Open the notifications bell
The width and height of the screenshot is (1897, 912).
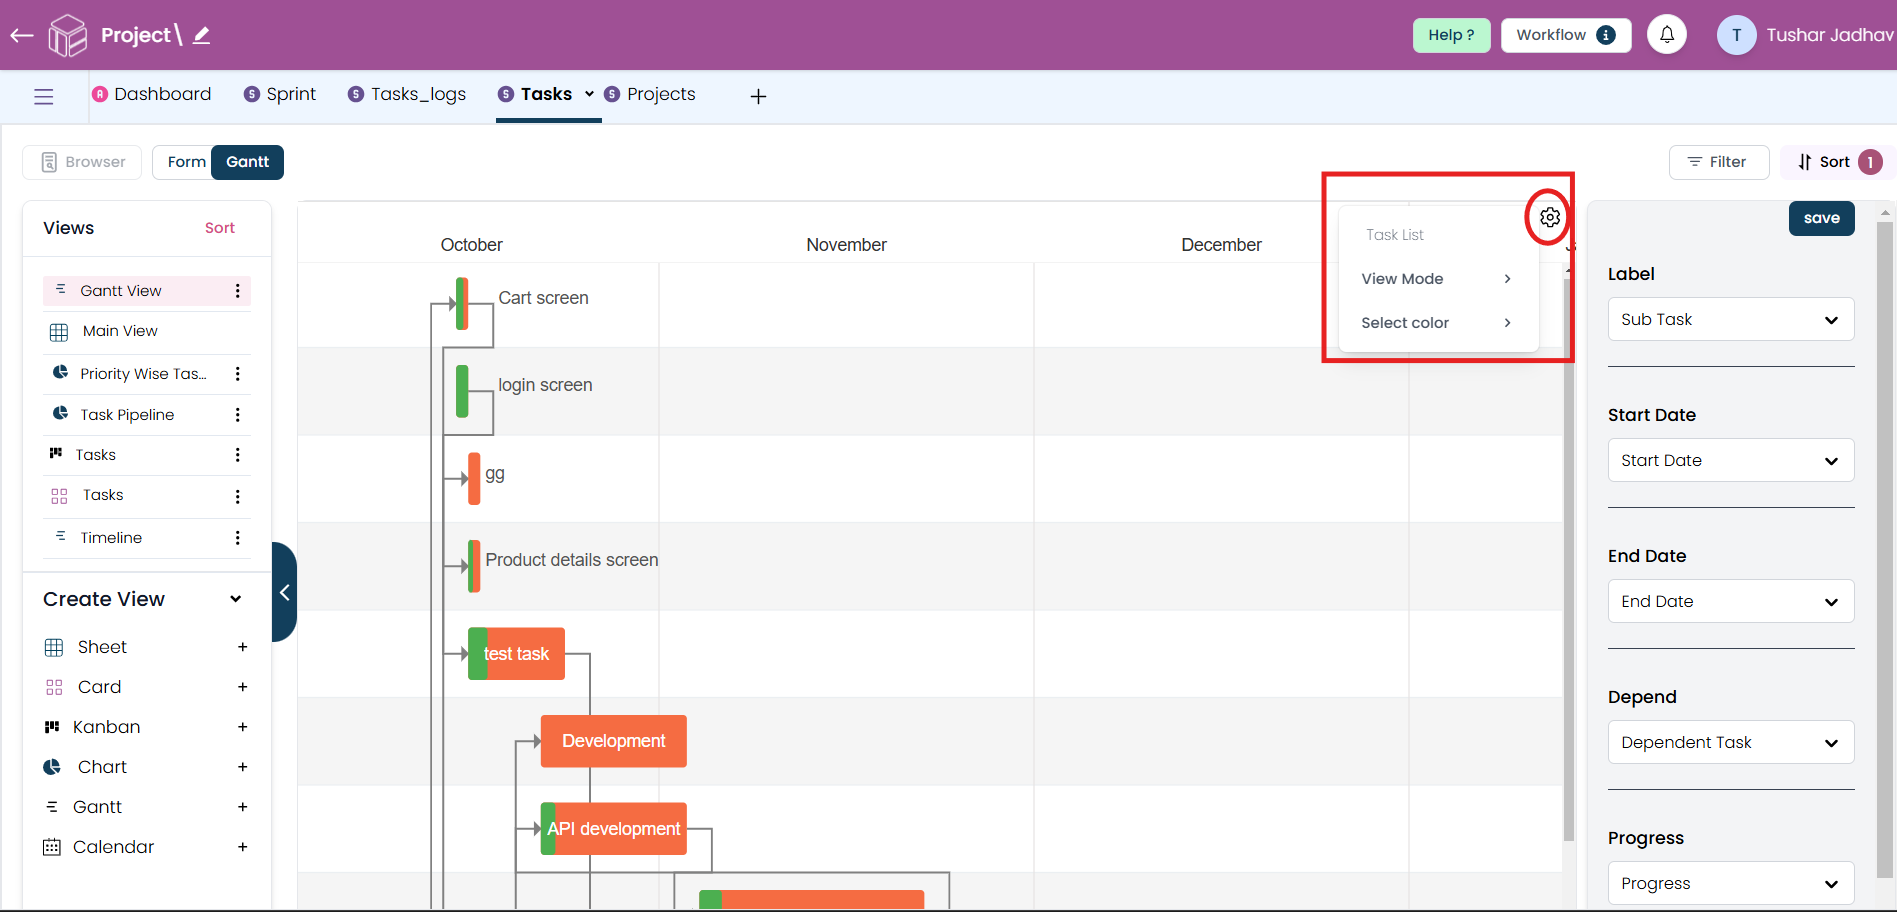[x=1667, y=35]
